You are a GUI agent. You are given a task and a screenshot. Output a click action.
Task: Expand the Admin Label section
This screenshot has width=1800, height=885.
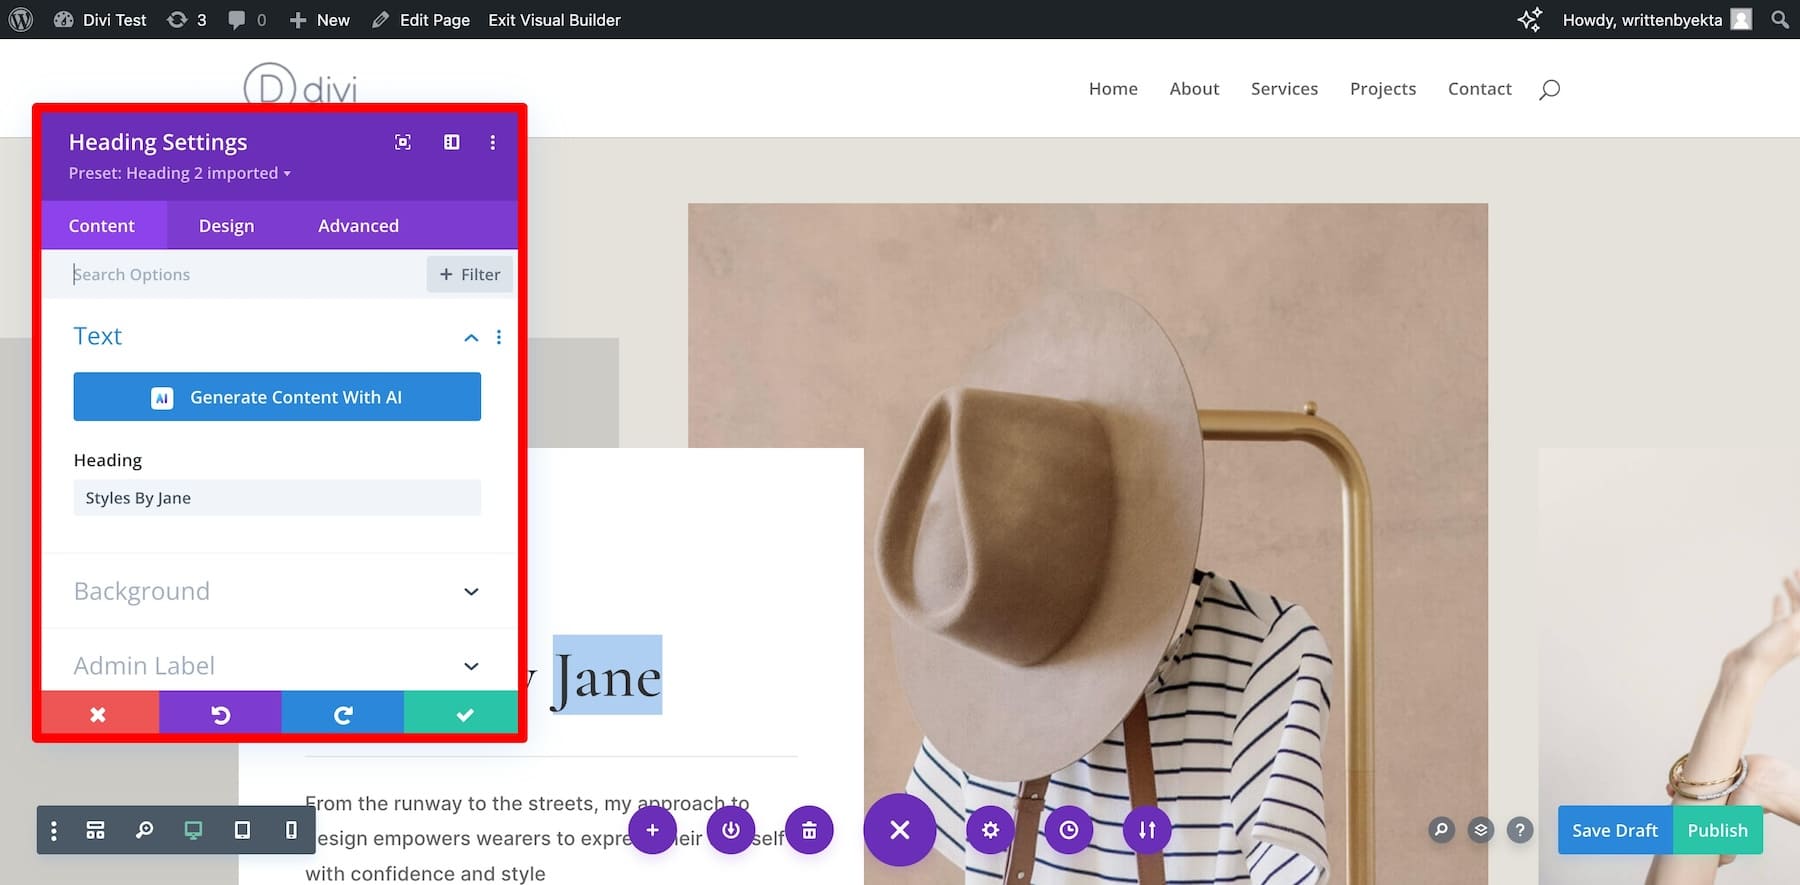[x=277, y=664]
